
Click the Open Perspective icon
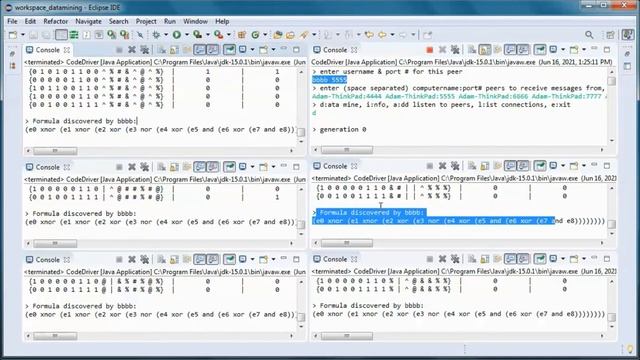pyautogui.click(x=611, y=35)
